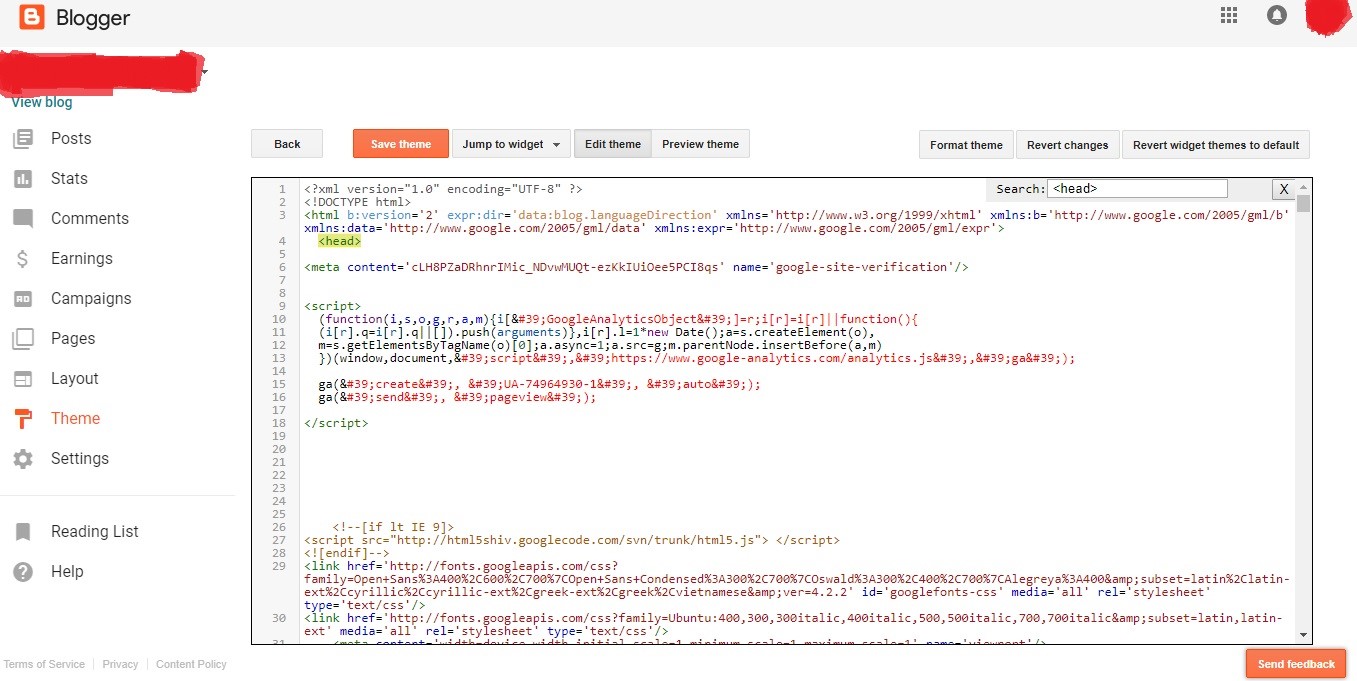1357x681 pixels.
Task: Click the Send feedback button
Action: (x=1296, y=664)
